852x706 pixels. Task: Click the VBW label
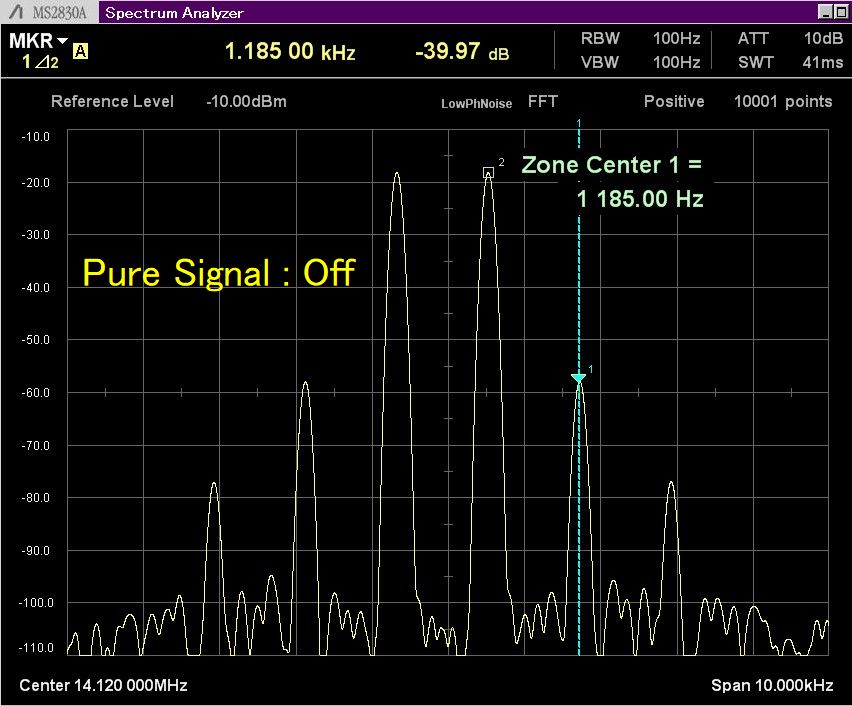pyautogui.click(x=600, y=62)
